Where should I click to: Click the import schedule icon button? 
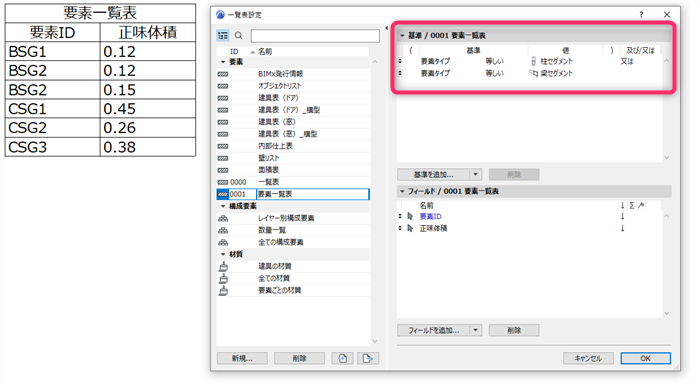pyautogui.click(x=342, y=358)
